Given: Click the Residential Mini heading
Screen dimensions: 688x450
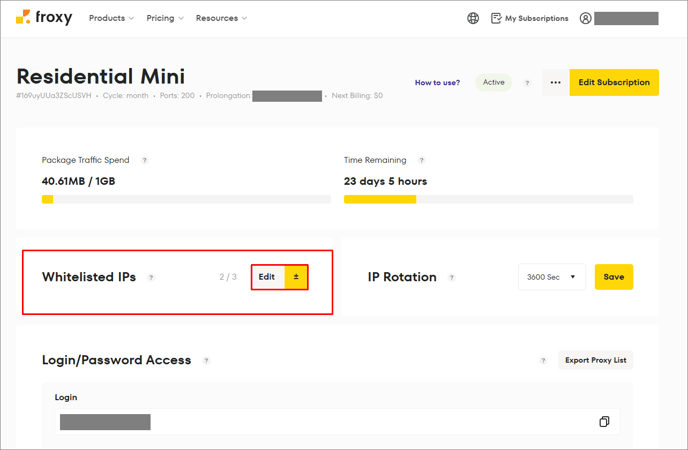Looking at the screenshot, I should tap(100, 76).
